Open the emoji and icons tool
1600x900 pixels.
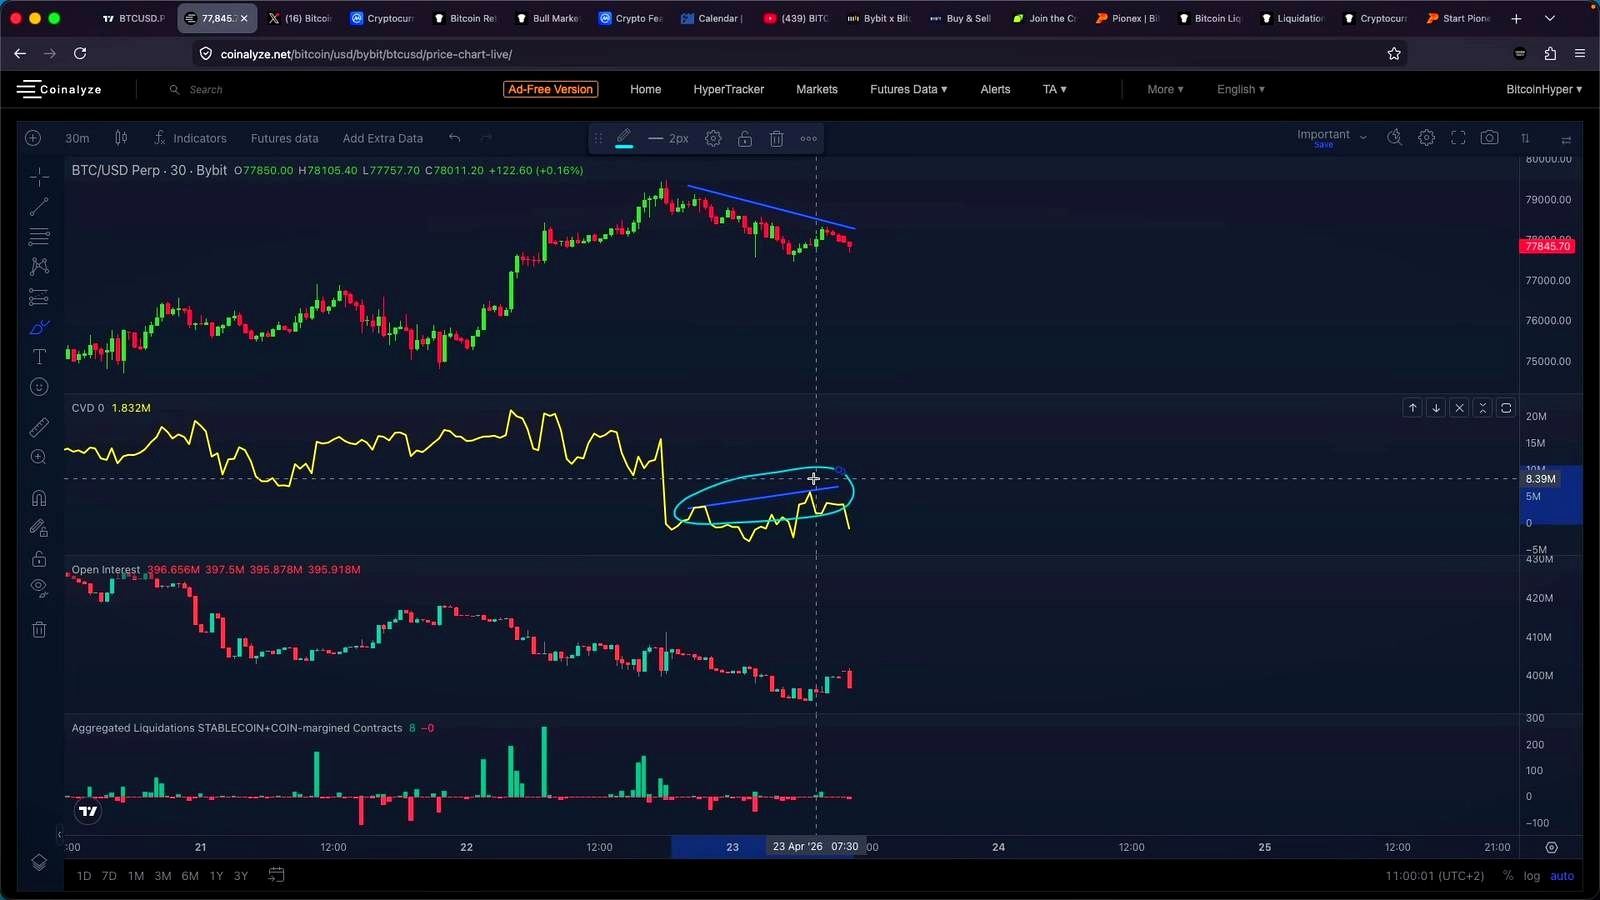(39, 387)
